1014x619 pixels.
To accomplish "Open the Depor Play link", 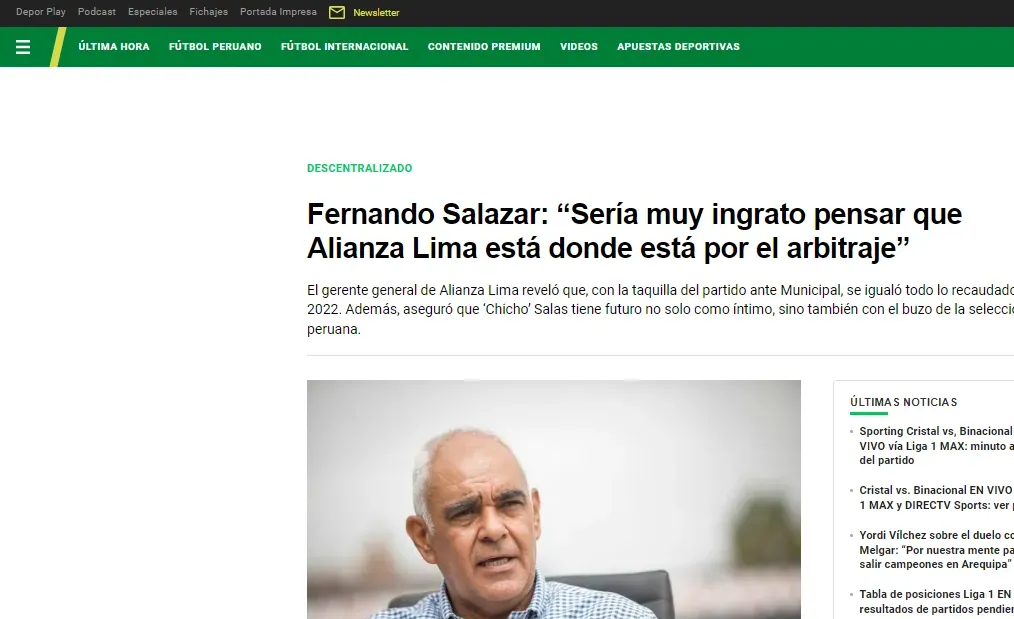I will 41,12.
